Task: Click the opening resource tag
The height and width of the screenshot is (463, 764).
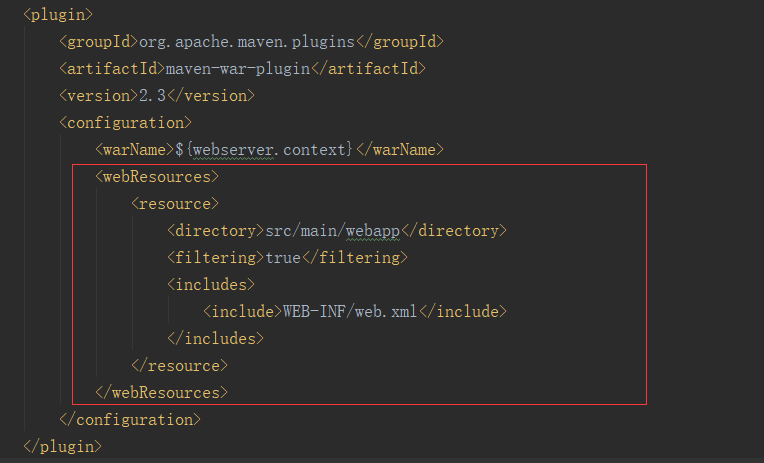Action: (x=175, y=204)
